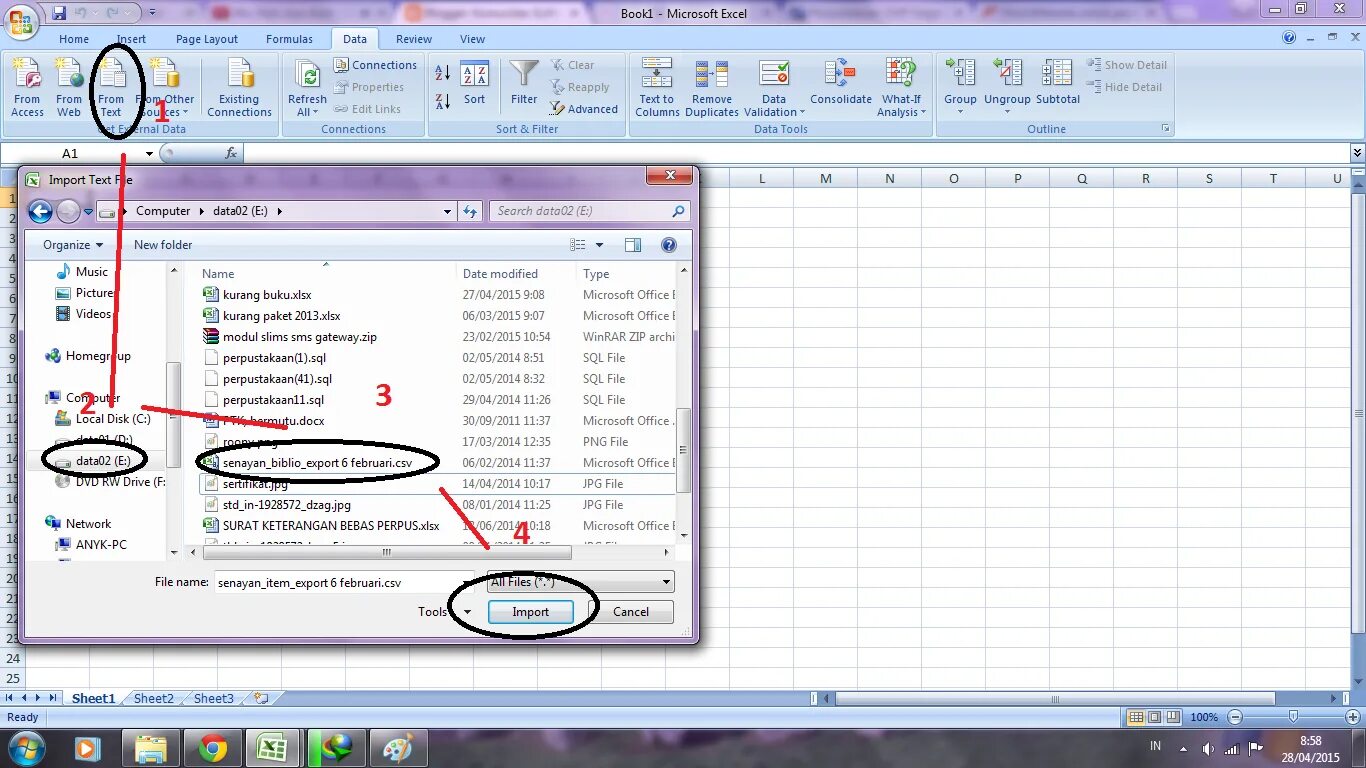Open the Sort dialog button
1366x768 pixels.
pyautogui.click(x=475, y=85)
